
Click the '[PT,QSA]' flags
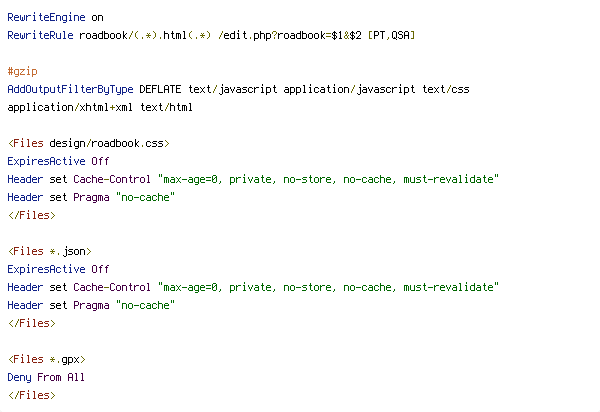(x=391, y=36)
